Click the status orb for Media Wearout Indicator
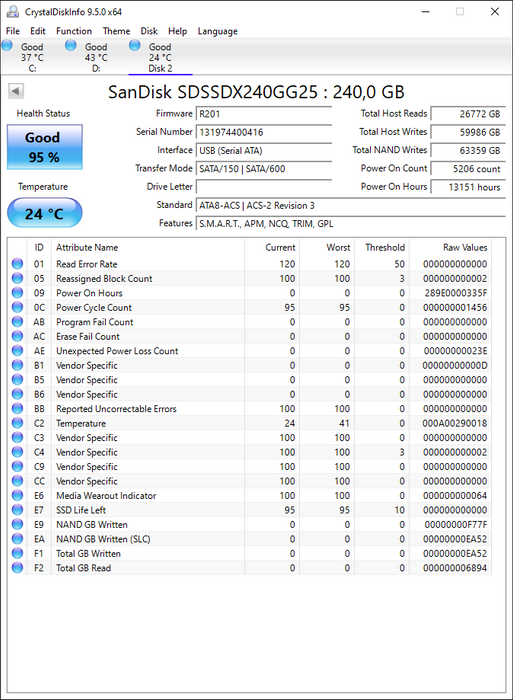 [17, 496]
